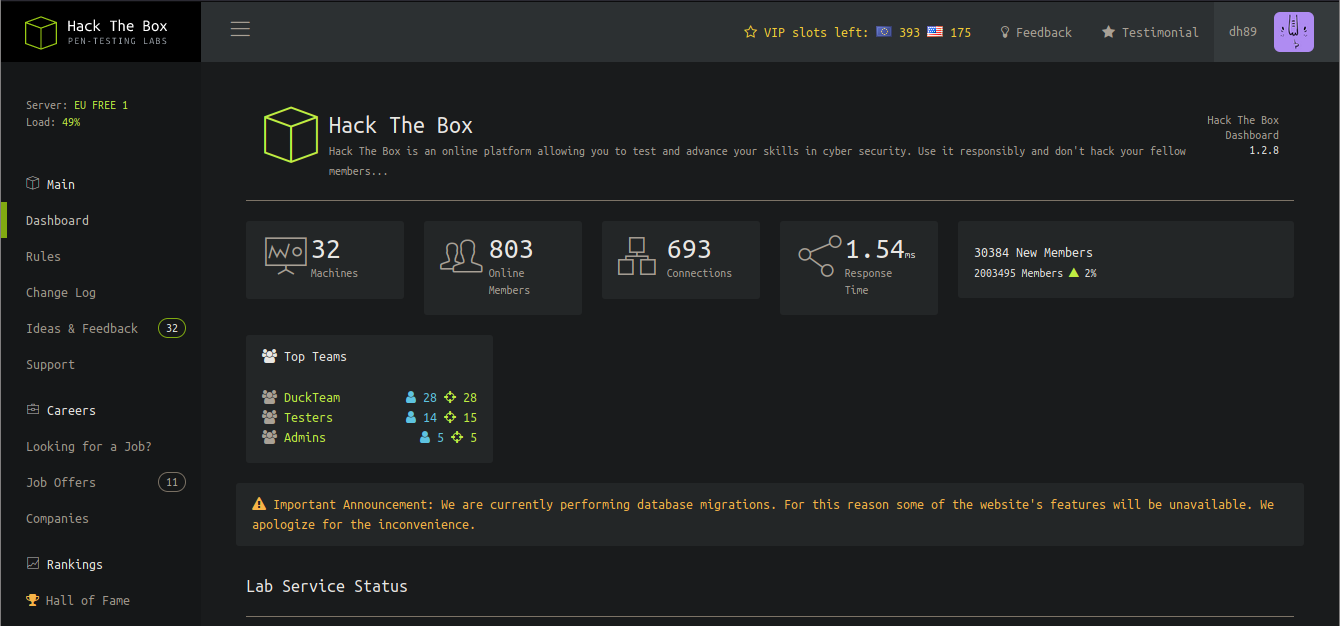Click the Response Time share-nodes icon
The height and width of the screenshot is (626, 1340).
pos(820,256)
